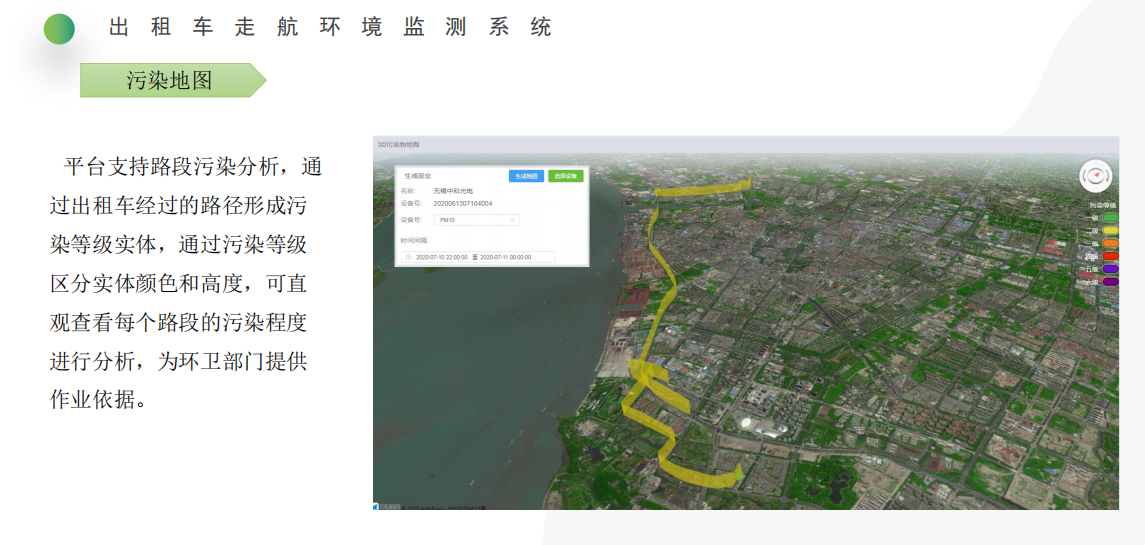Click the device name 无锡中科光电
Screen dimensions: 1145x545
coord(453,190)
